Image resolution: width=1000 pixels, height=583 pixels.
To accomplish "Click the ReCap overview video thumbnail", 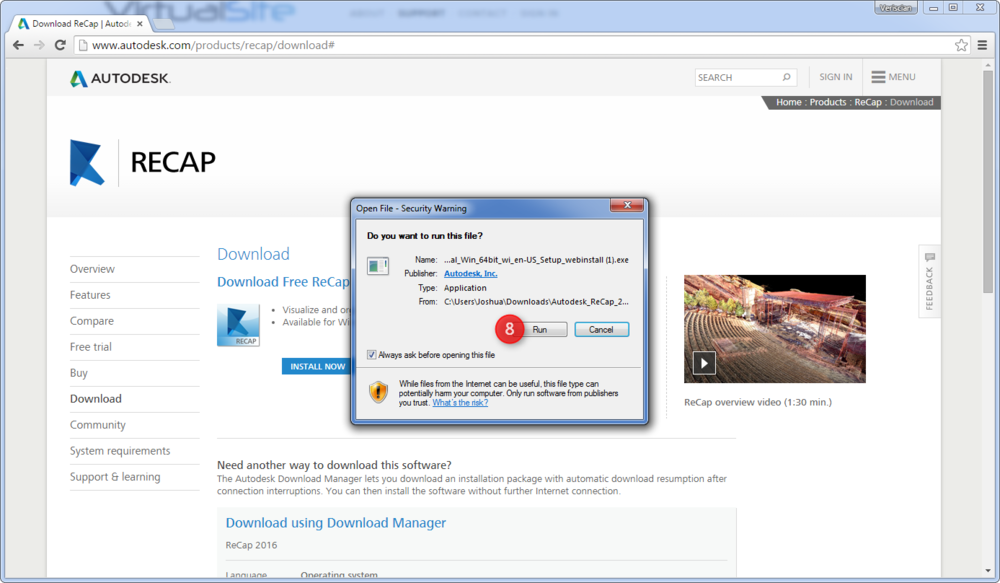I will tap(775, 328).
